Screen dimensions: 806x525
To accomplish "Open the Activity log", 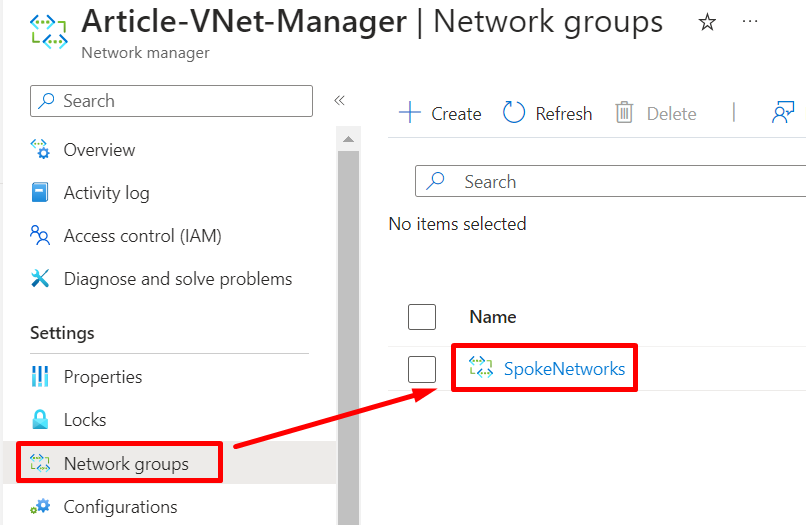I will coord(106,193).
